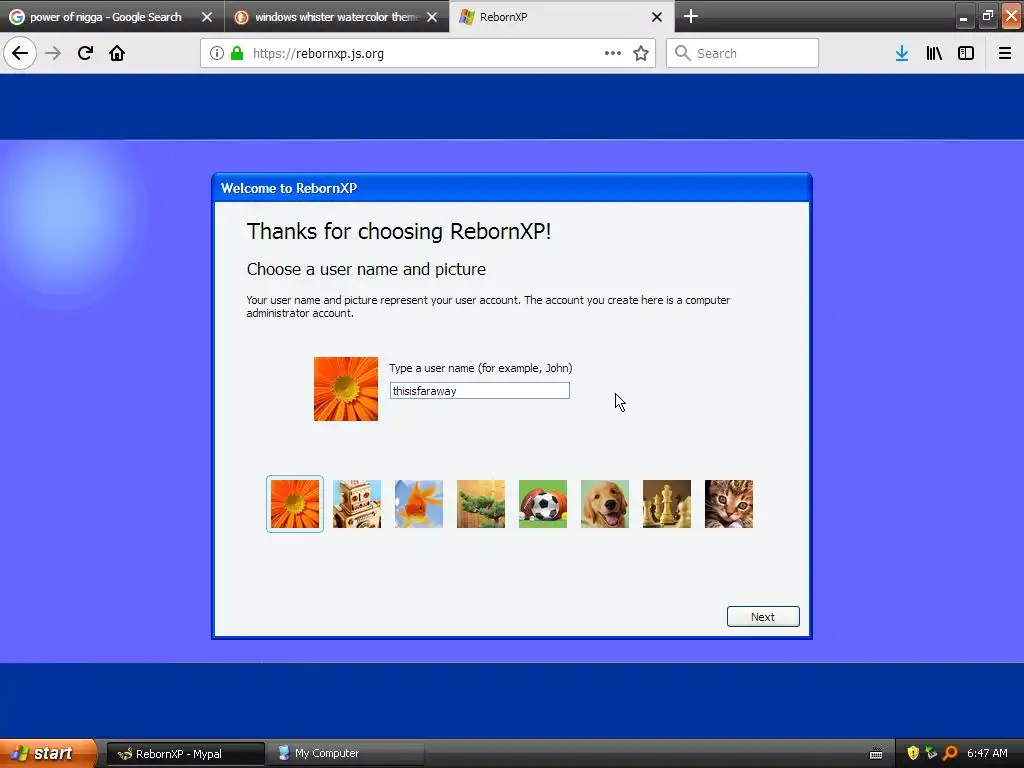
Task: Click the orange magnifier tray icon
Action: click(950, 753)
